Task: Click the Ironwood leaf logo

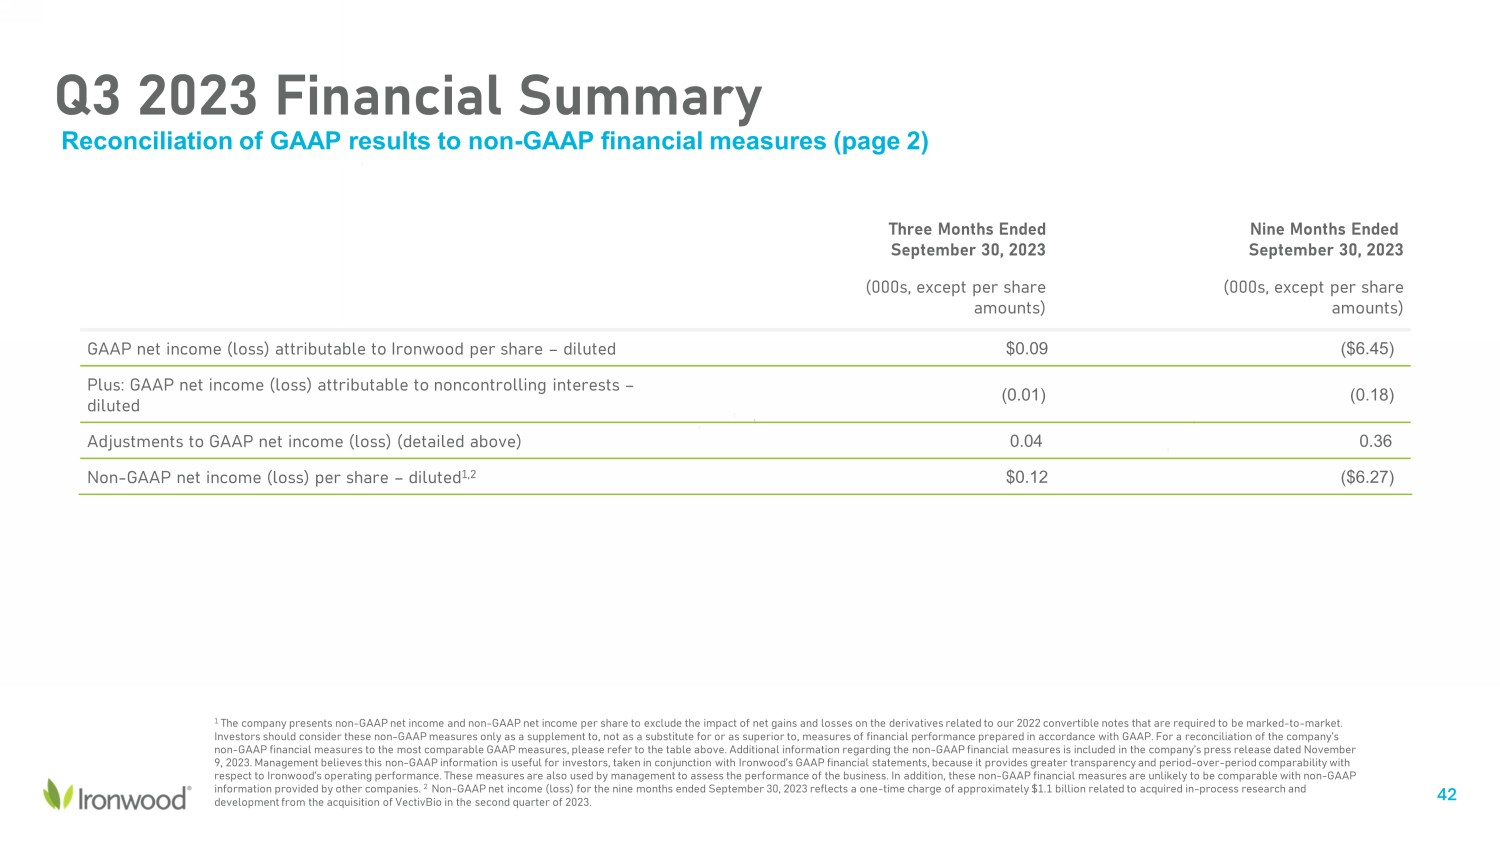Action: (58, 794)
